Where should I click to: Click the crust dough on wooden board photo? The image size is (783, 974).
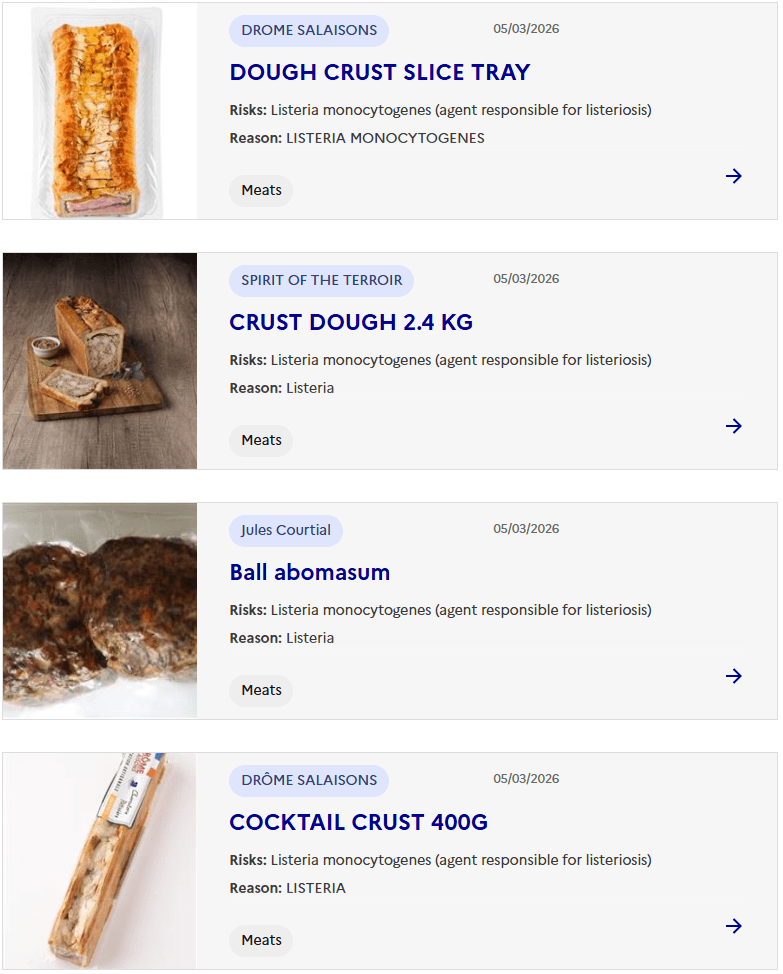click(x=100, y=361)
